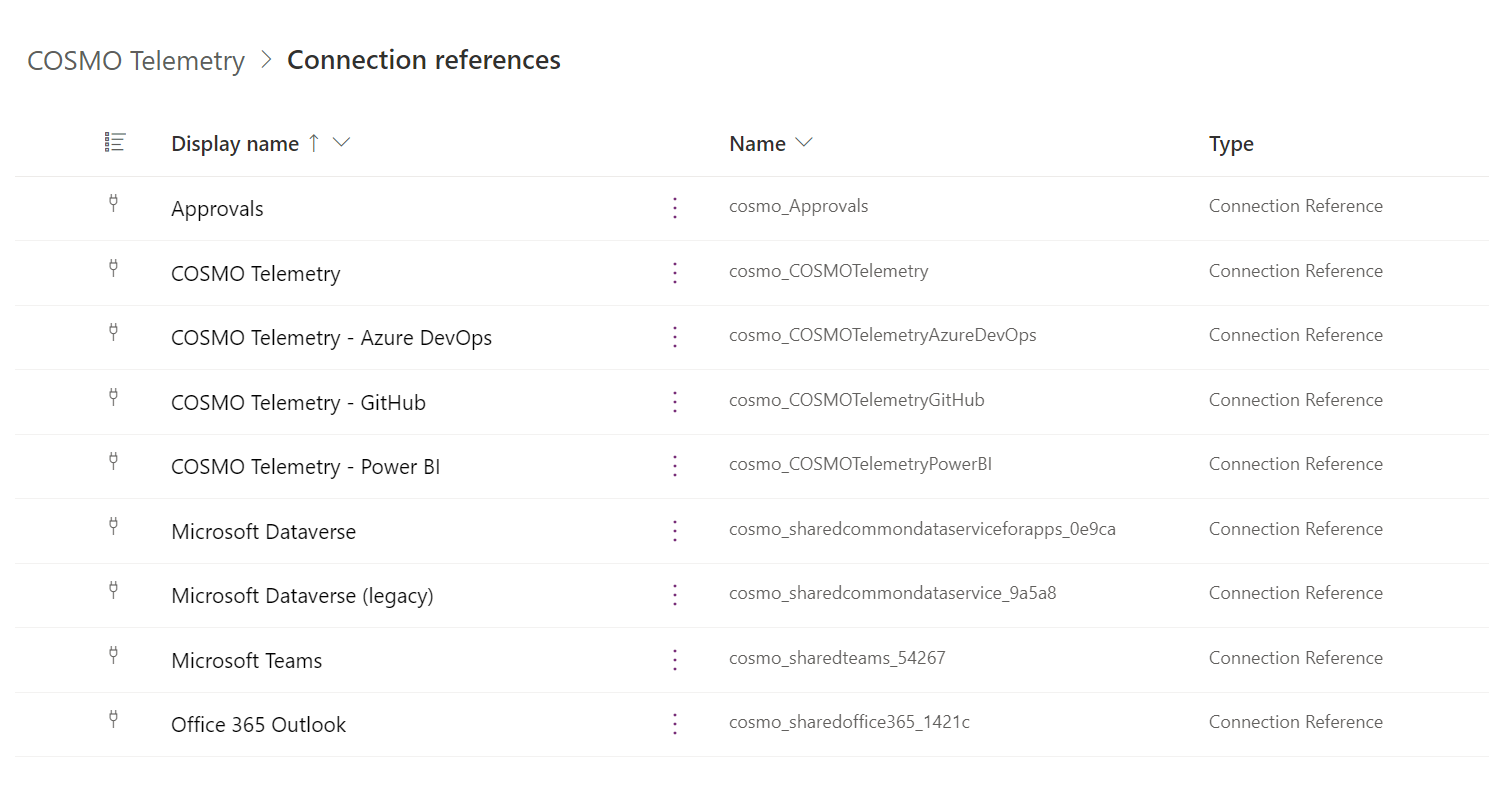Navigate back via the COSMO Telemetry breadcrumb
1489x787 pixels.
(135, 60)
